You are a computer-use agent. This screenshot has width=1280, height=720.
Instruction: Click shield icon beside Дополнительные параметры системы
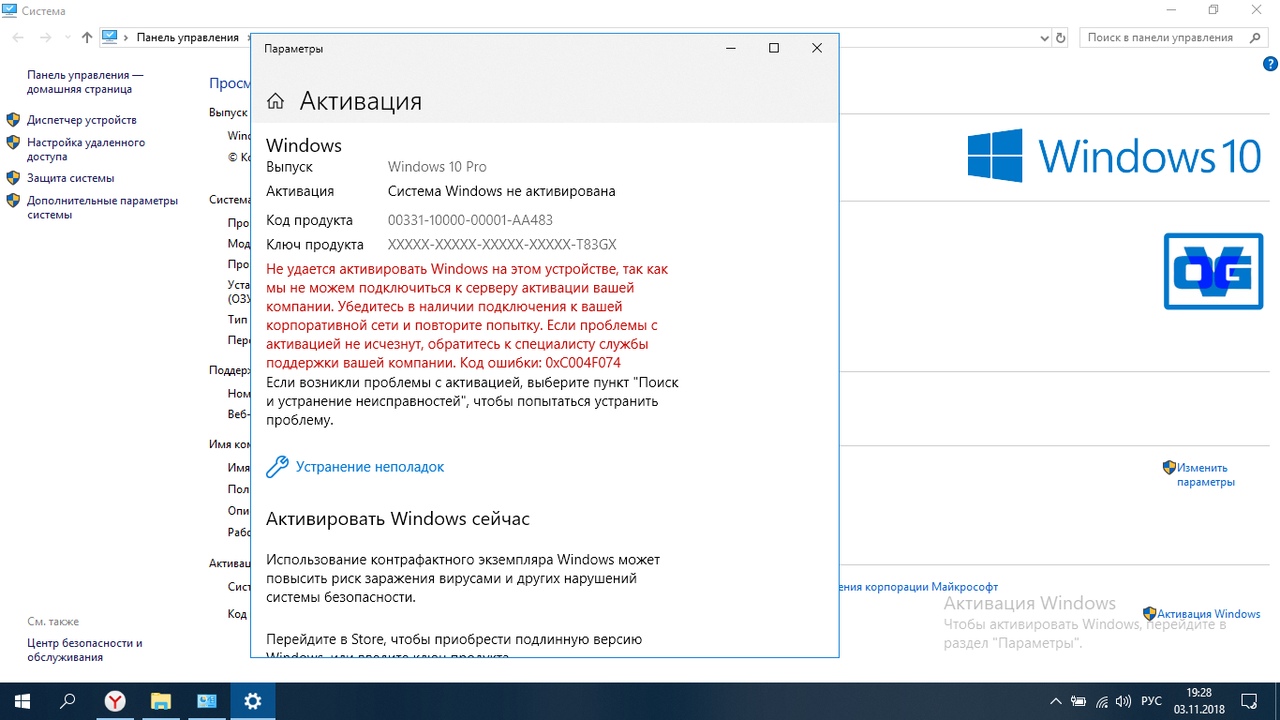tap(13, 200)
